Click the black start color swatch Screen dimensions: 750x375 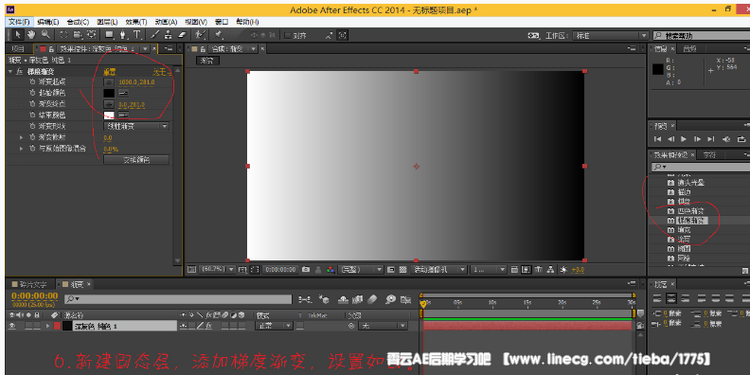[109, 93]
